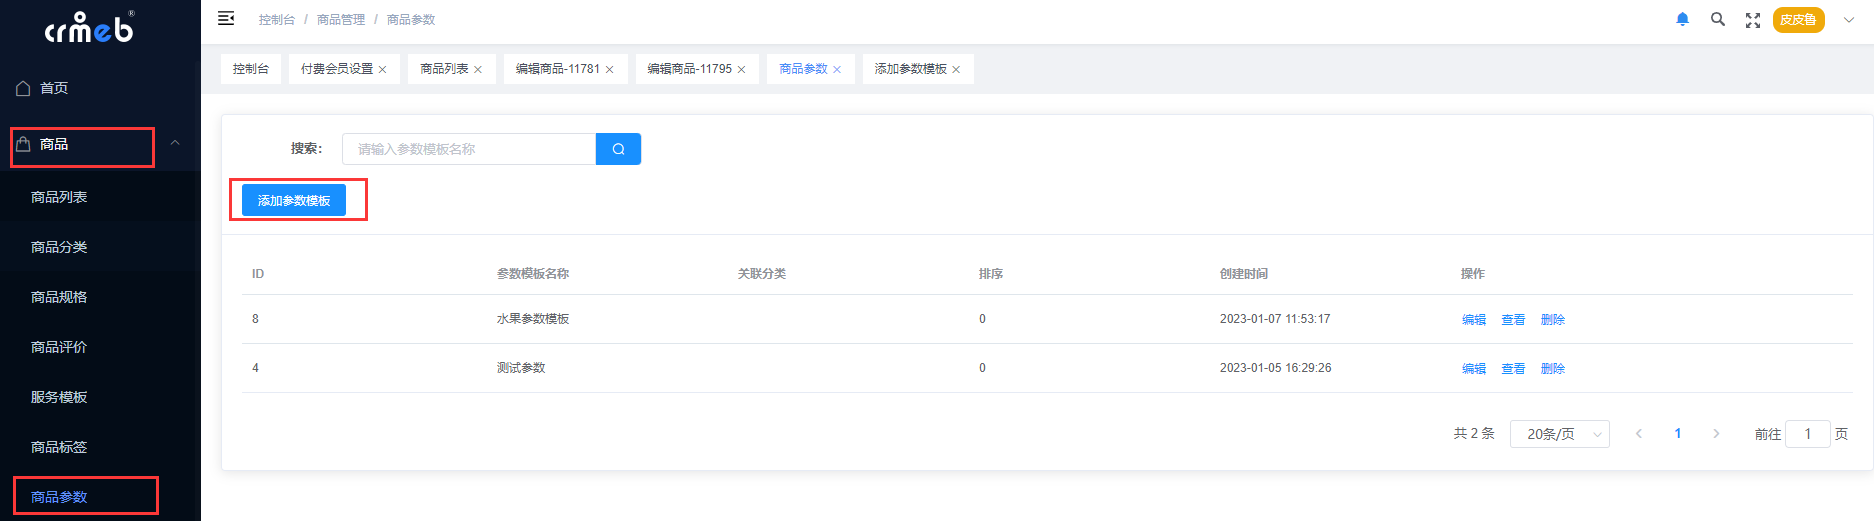This screenshot has width=1875, height=521.
Task: Click the notification bell icon
Action: (x=1682, y=20)
